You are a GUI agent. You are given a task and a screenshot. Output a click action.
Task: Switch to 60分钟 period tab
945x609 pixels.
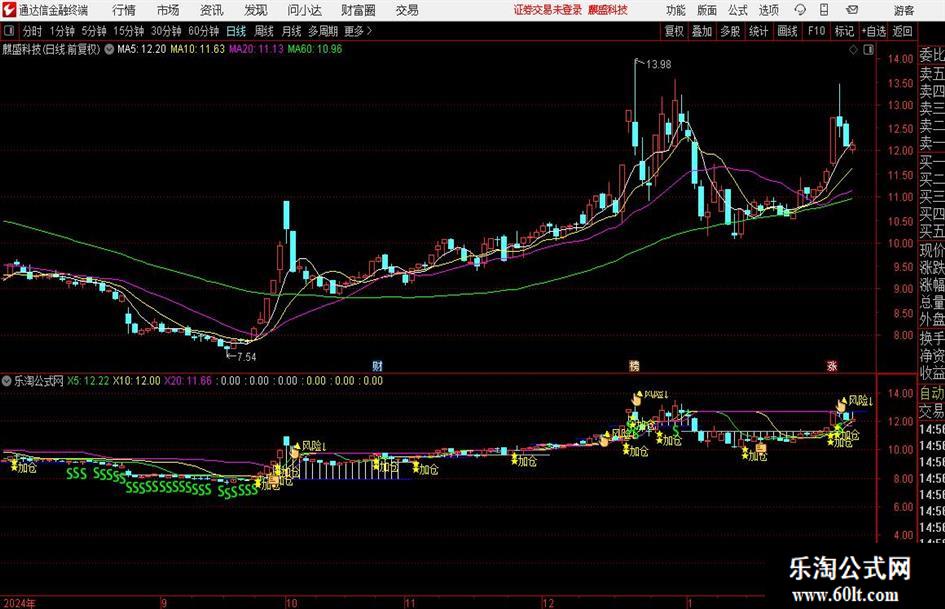point(203,31)
